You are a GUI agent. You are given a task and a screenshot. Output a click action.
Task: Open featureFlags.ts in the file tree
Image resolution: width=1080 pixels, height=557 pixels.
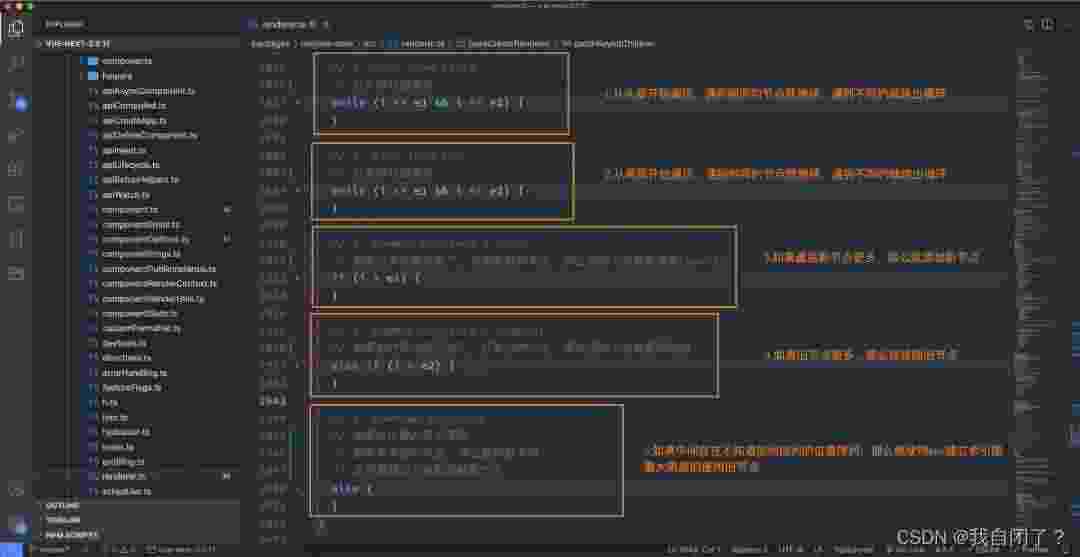pos(131,388)
